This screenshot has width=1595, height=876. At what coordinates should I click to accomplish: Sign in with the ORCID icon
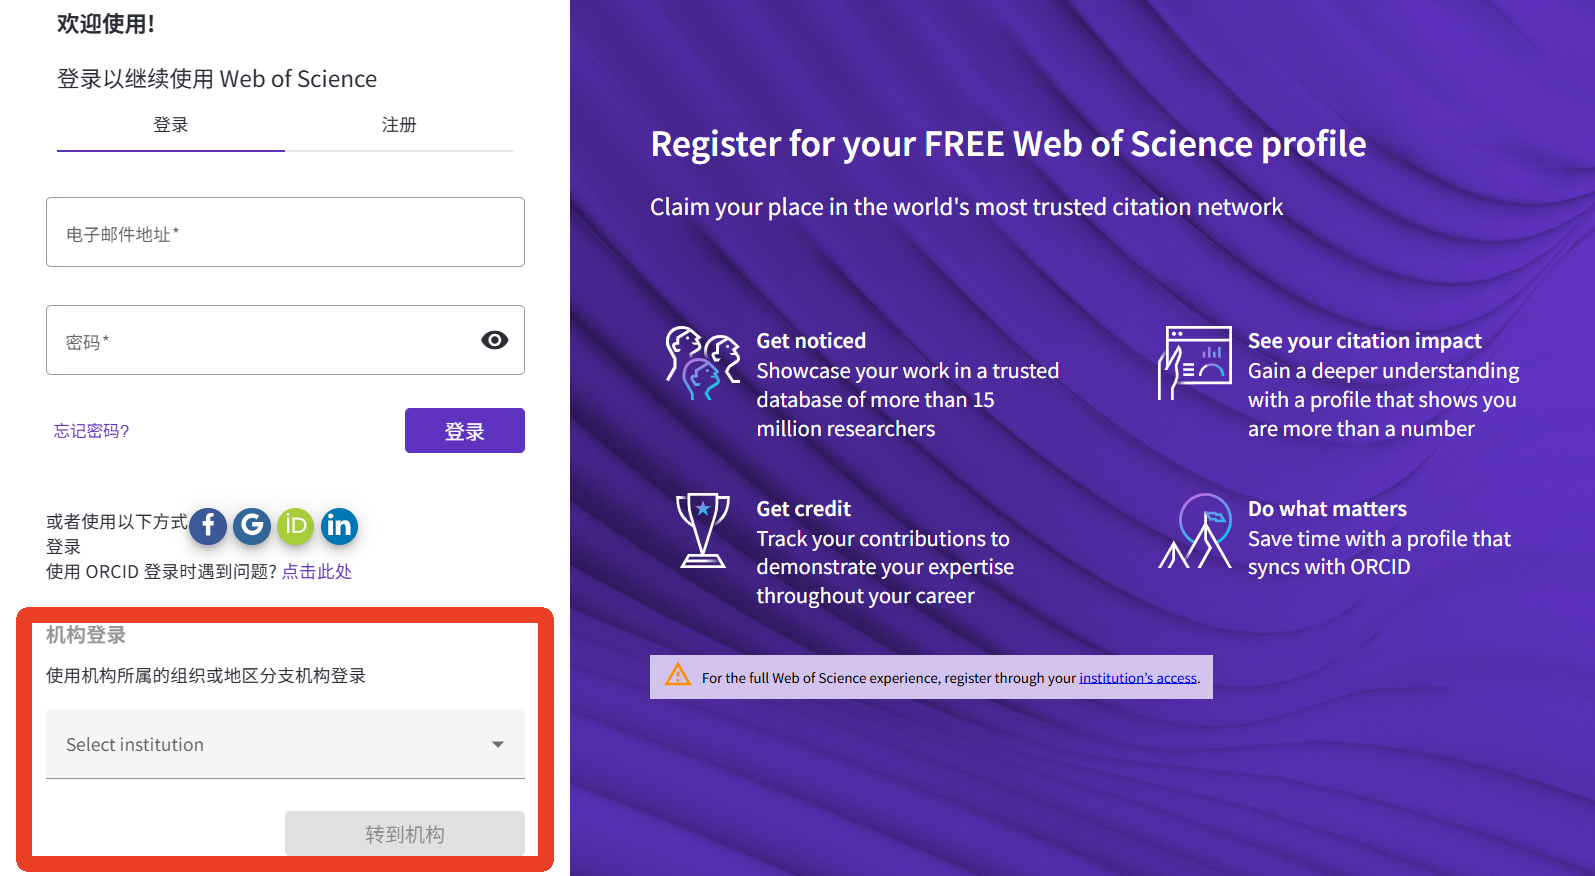coord(295,525)
